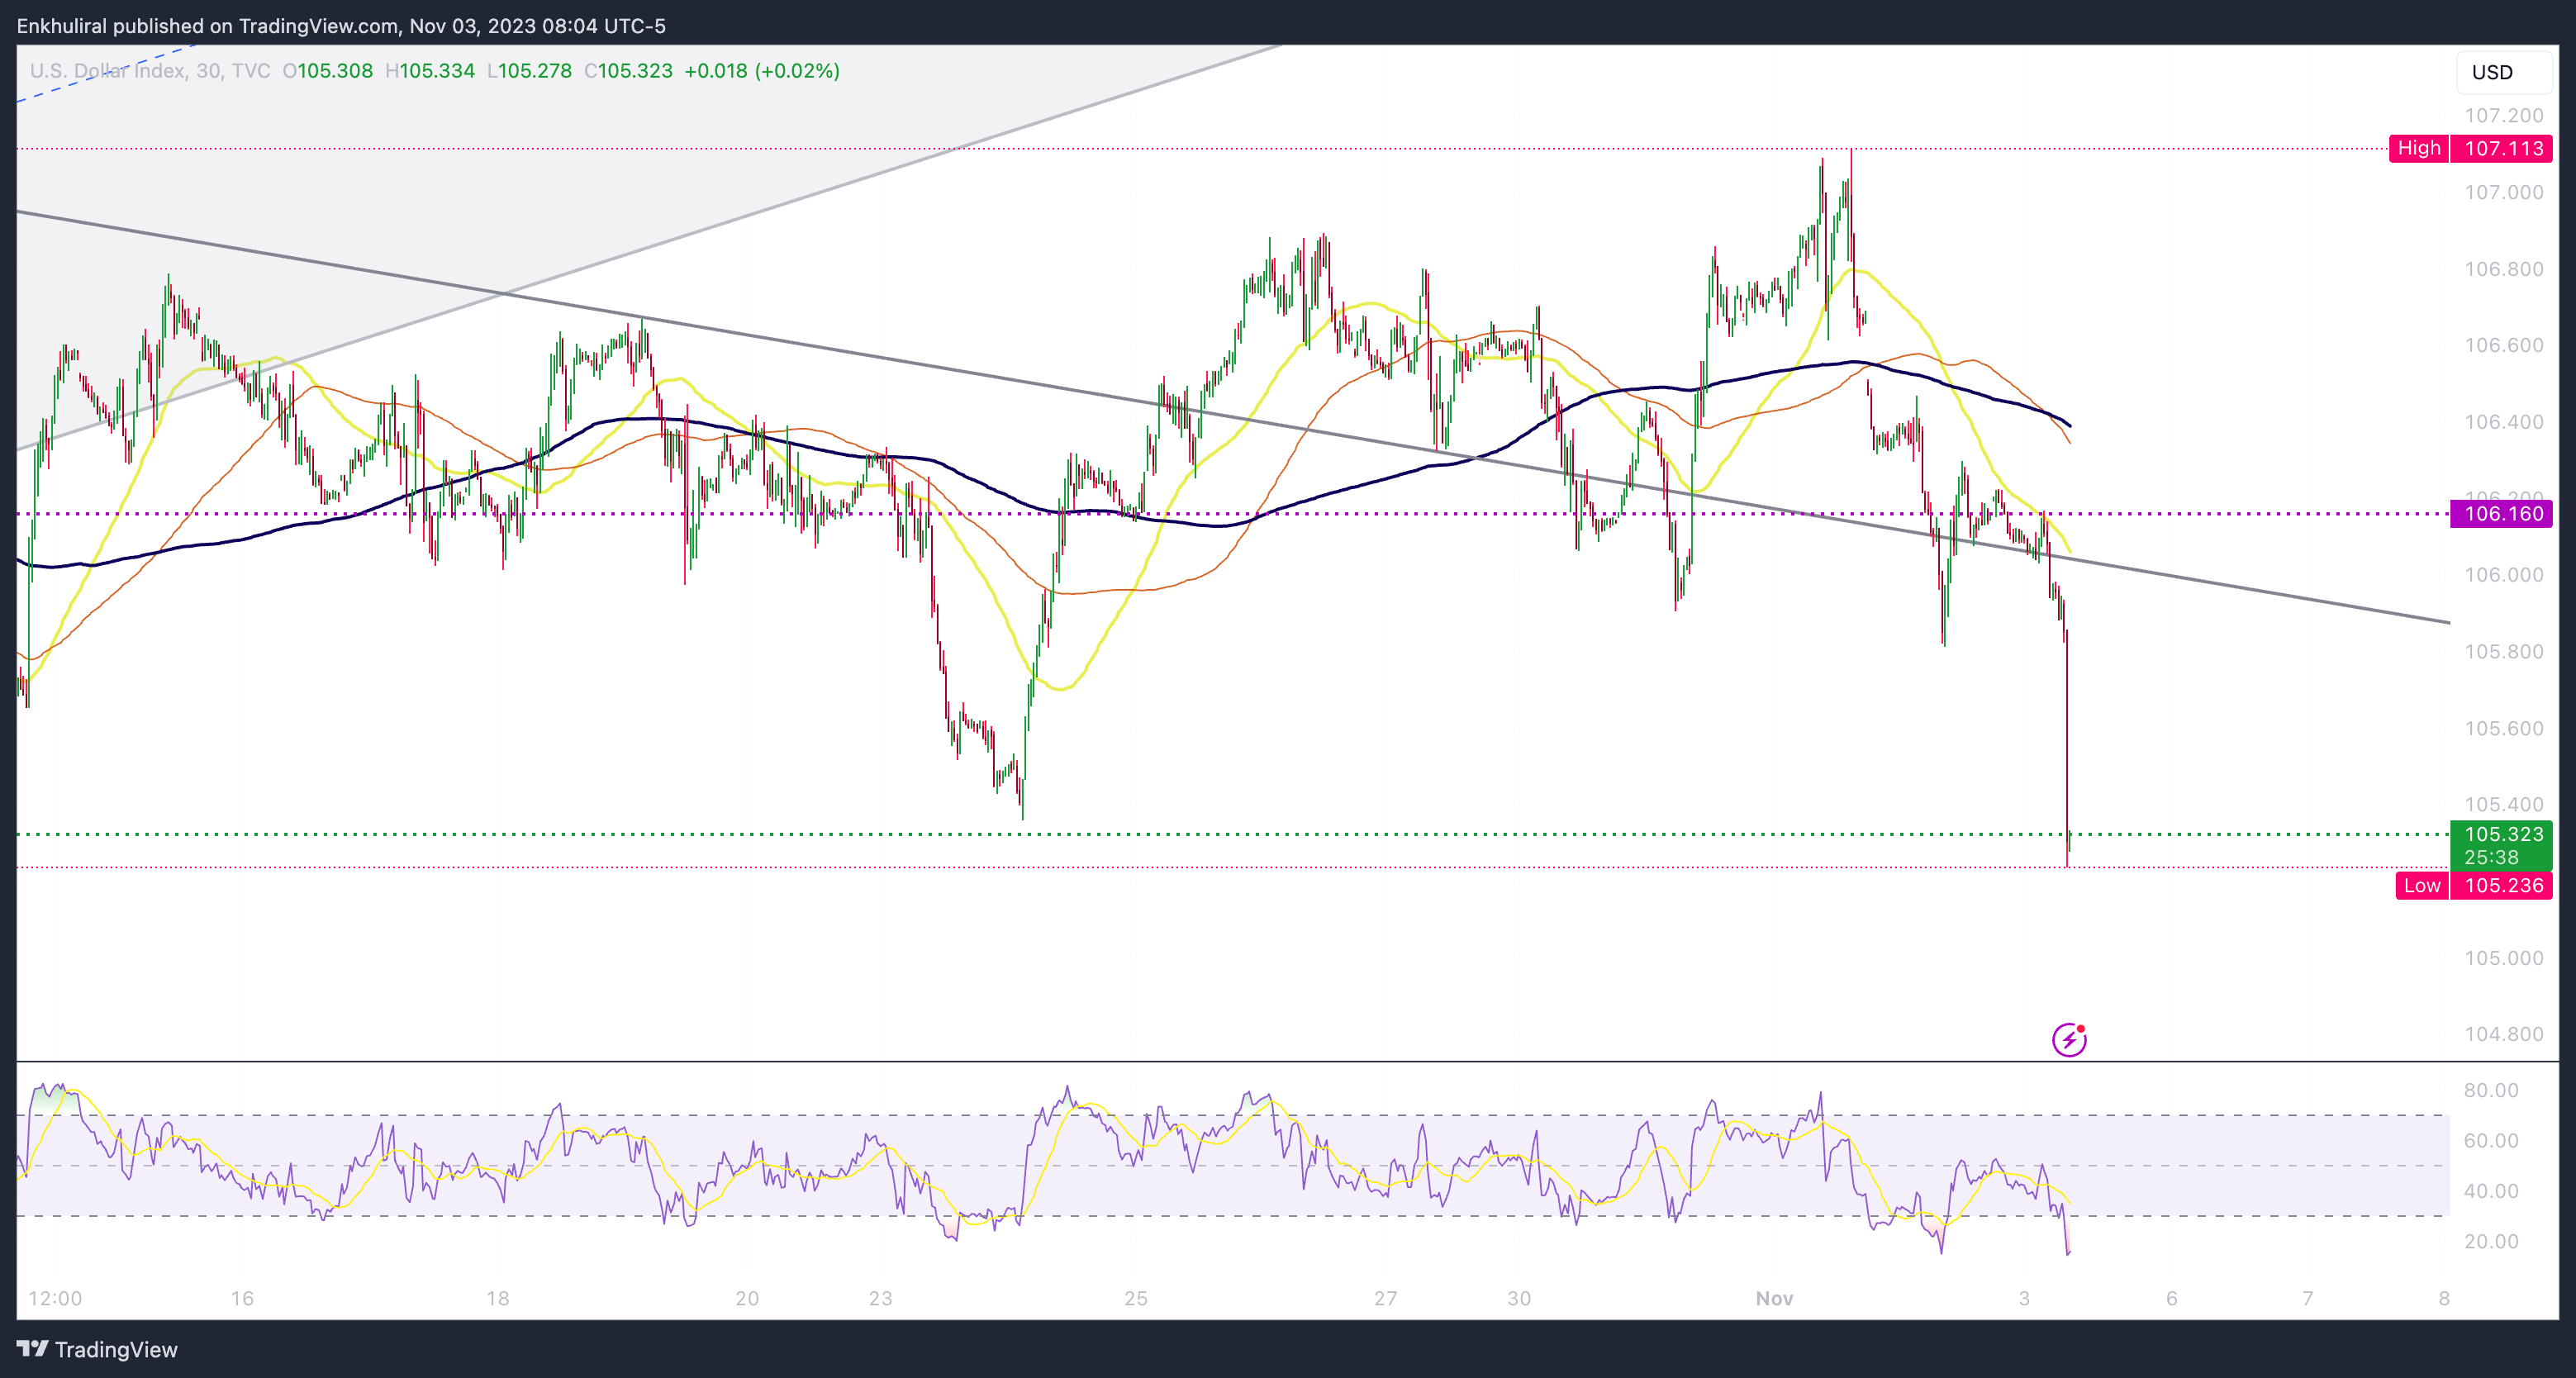Click the close value C105.323 in legend

(x=628, y=71)
